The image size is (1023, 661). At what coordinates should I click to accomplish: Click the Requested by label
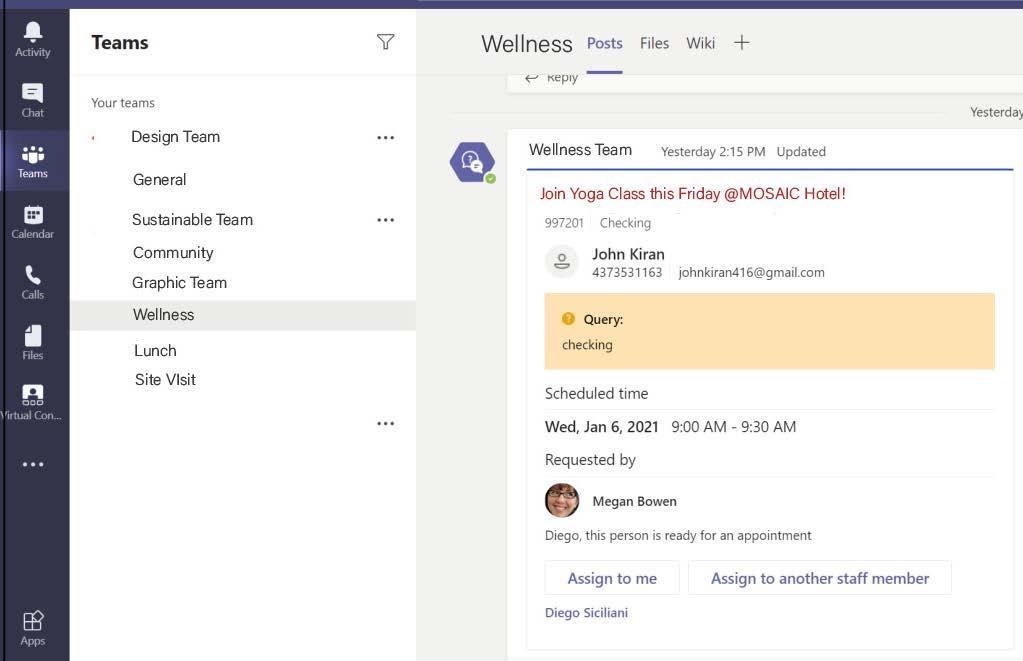click(590, 460)
